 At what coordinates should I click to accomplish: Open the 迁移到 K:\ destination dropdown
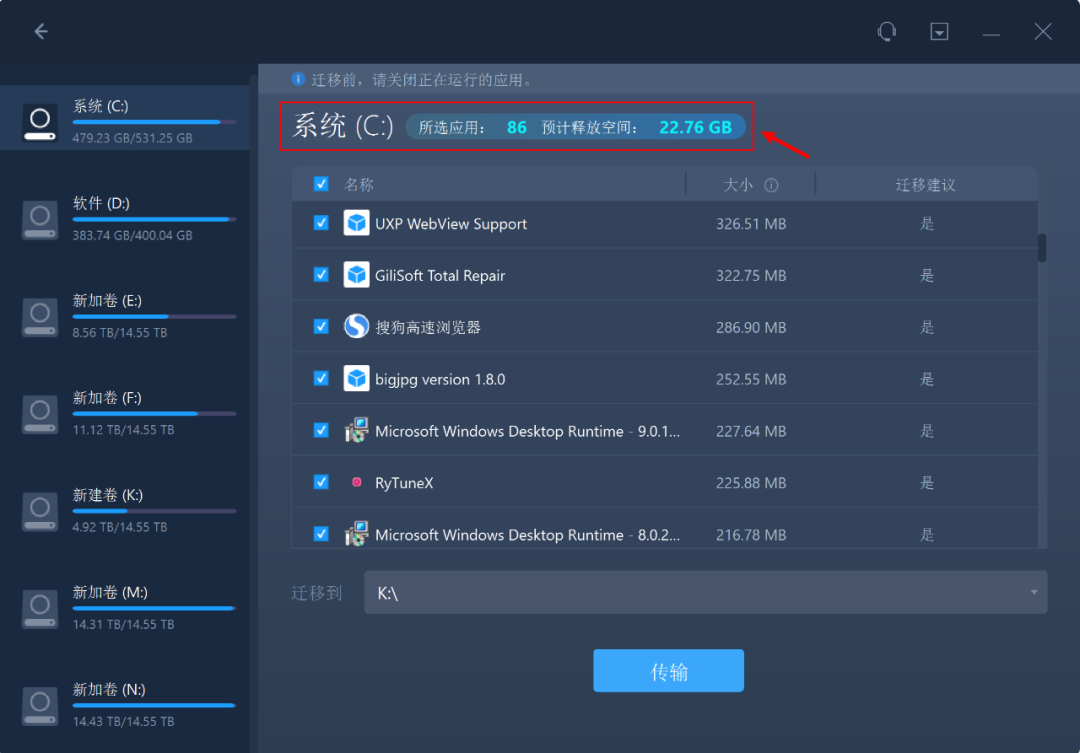coord(705,592)
